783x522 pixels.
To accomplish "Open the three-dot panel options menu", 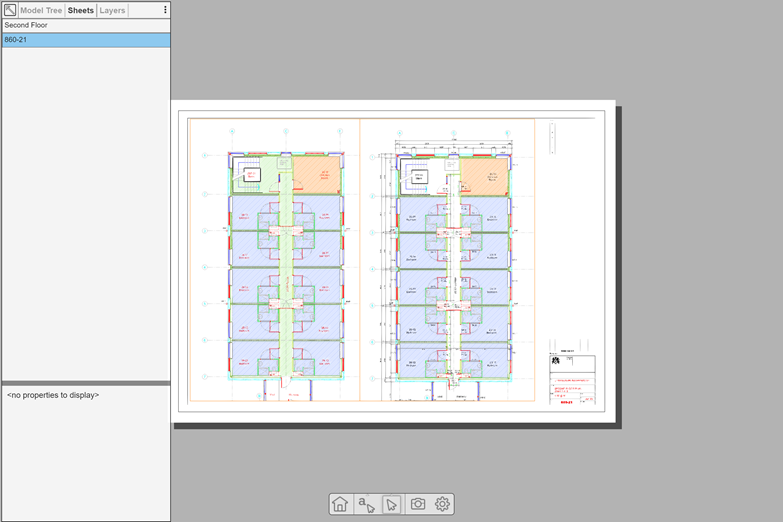I will click(x=165, y=10).
